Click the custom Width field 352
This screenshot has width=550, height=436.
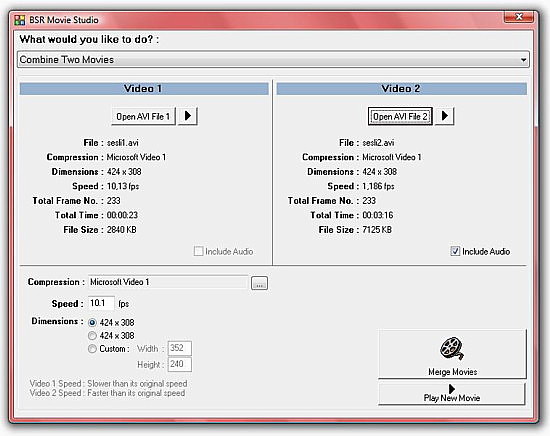pyautogui.click(x=180, y=348)
